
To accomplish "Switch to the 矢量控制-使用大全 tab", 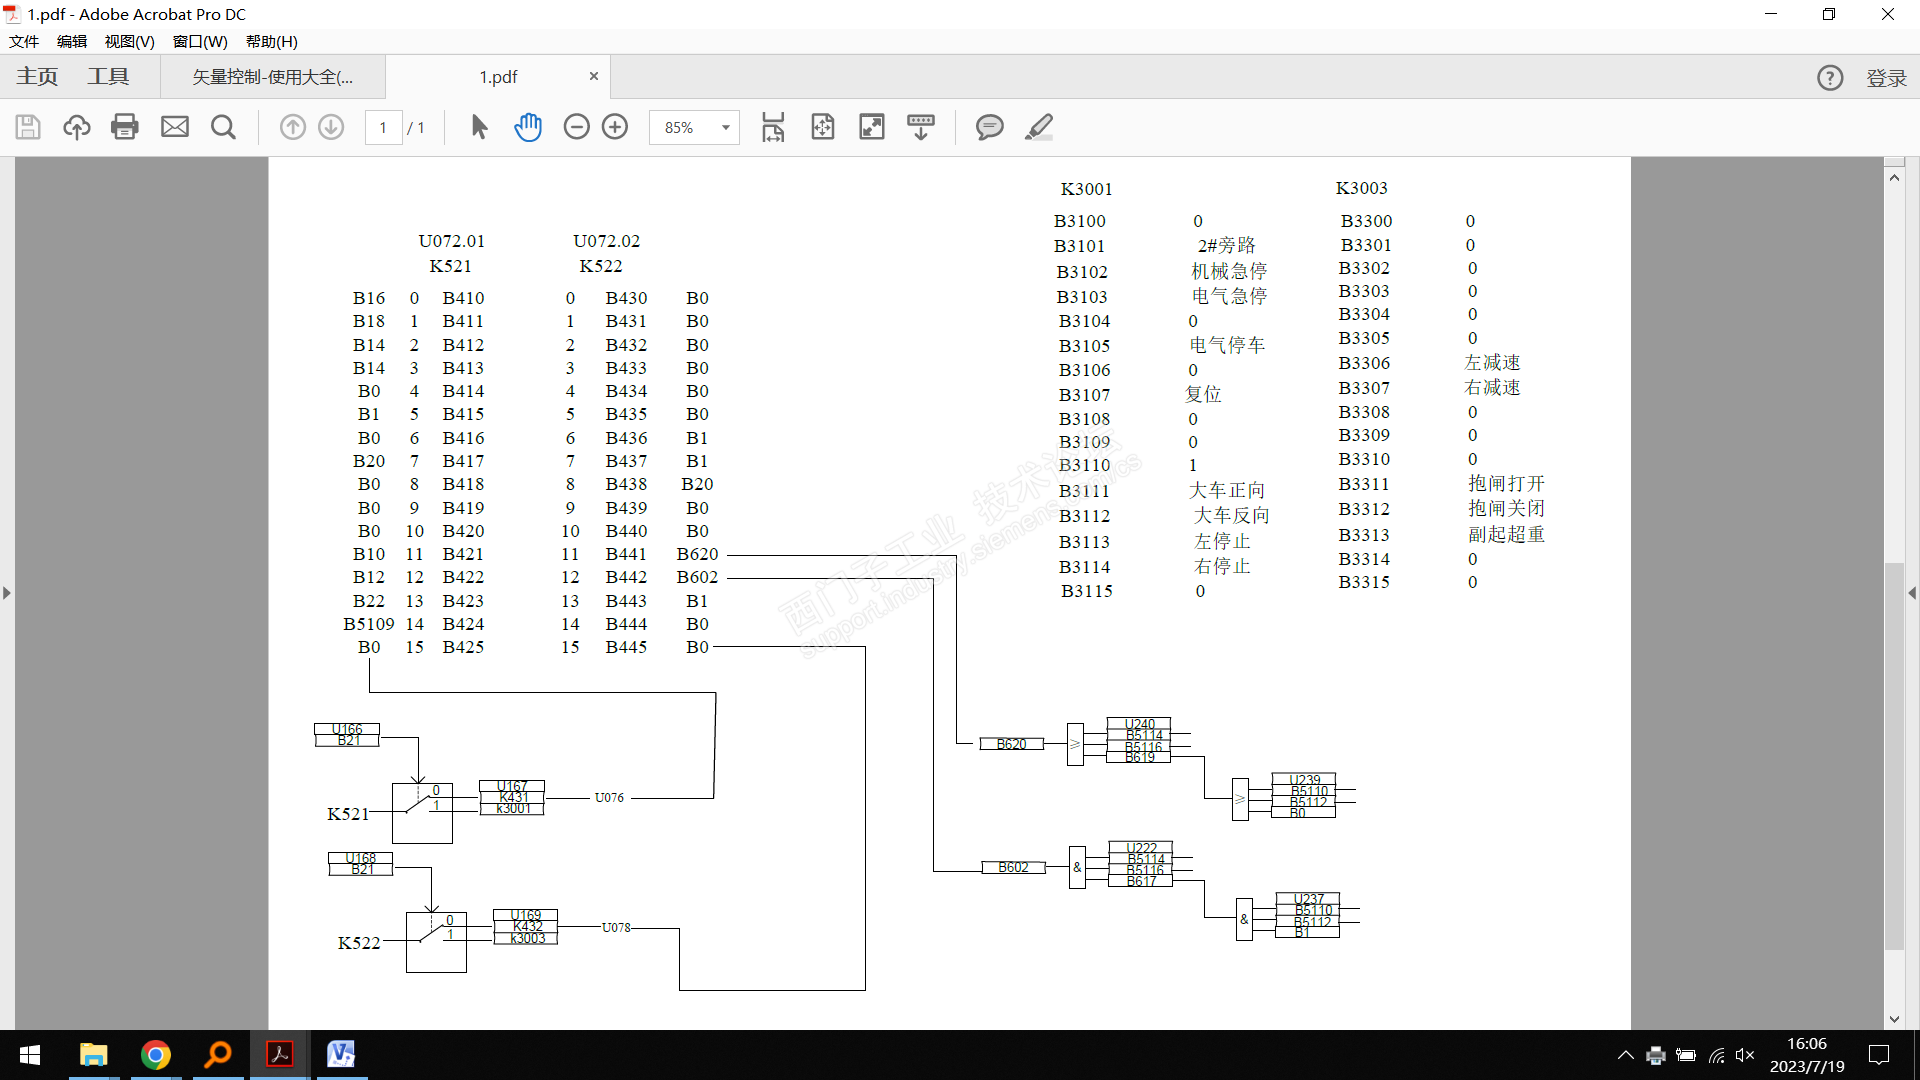I will click(x=272, y=77).
